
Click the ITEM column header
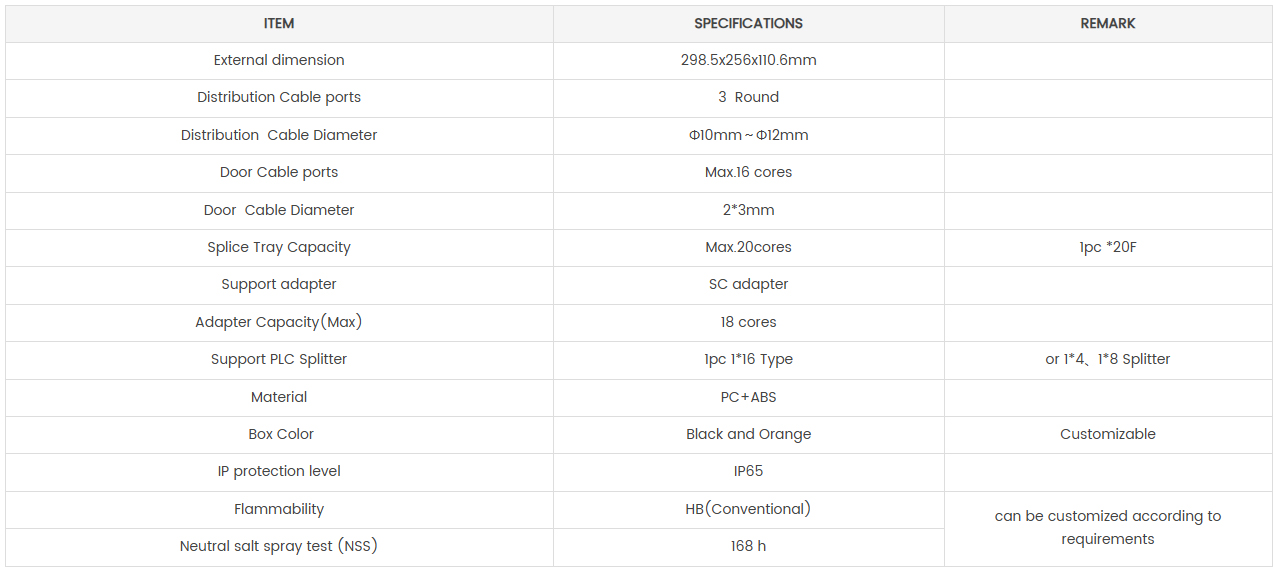pyautogui.click(x=279, y=23)
